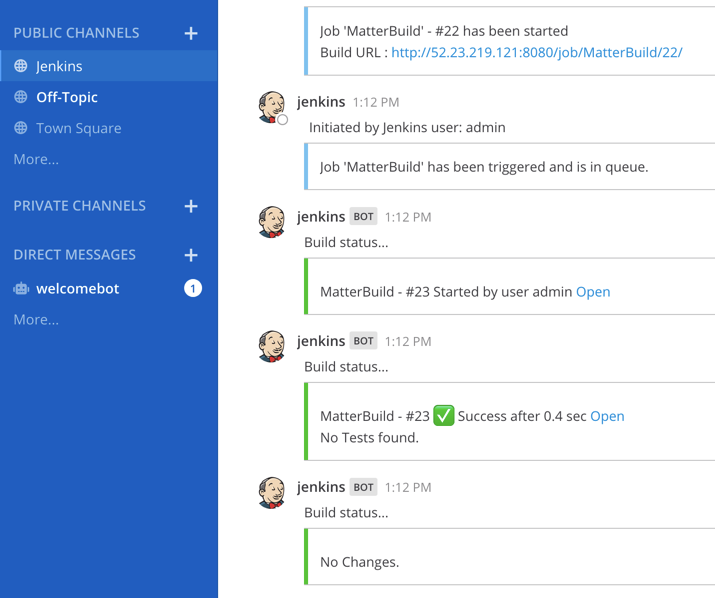Show more public channels via More...
The height and width of the screenshot is (598, 715).
[x=36, y=159]
